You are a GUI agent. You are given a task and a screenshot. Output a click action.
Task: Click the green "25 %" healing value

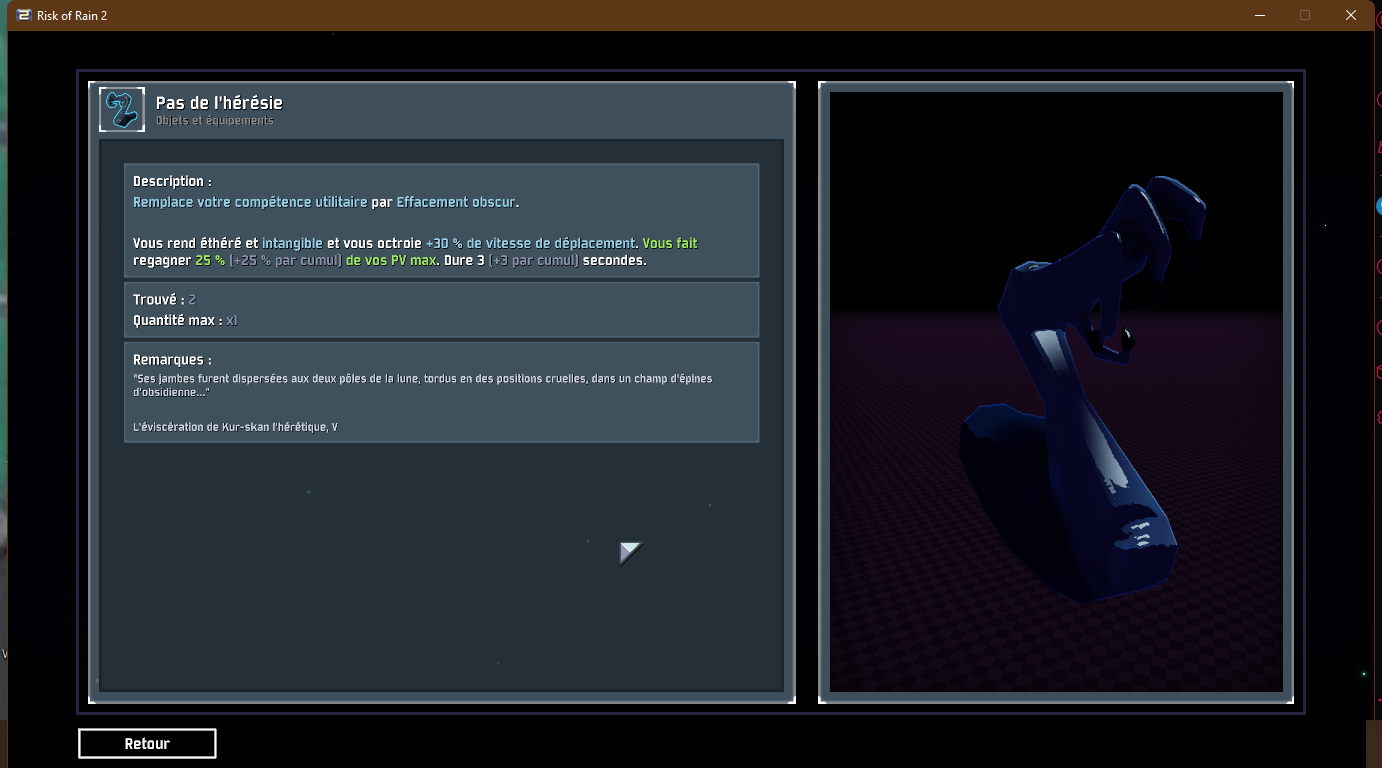[x=210, y=261]
